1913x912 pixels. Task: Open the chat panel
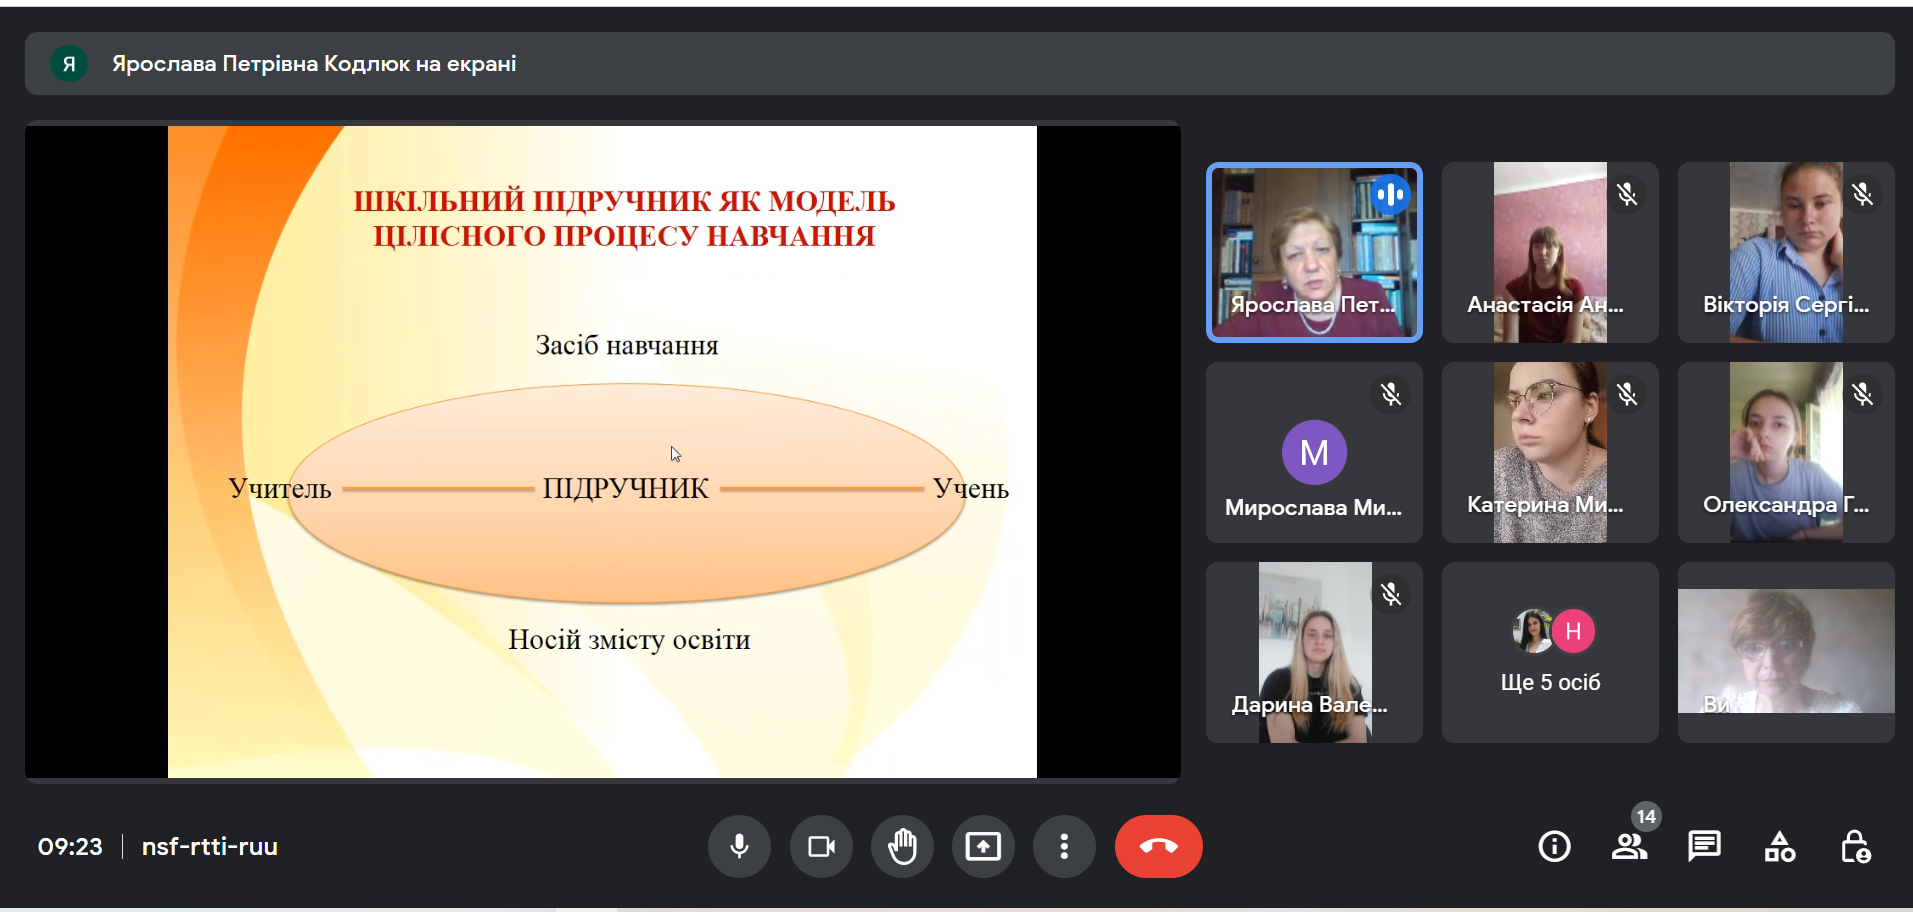[x=1704, y=847]
